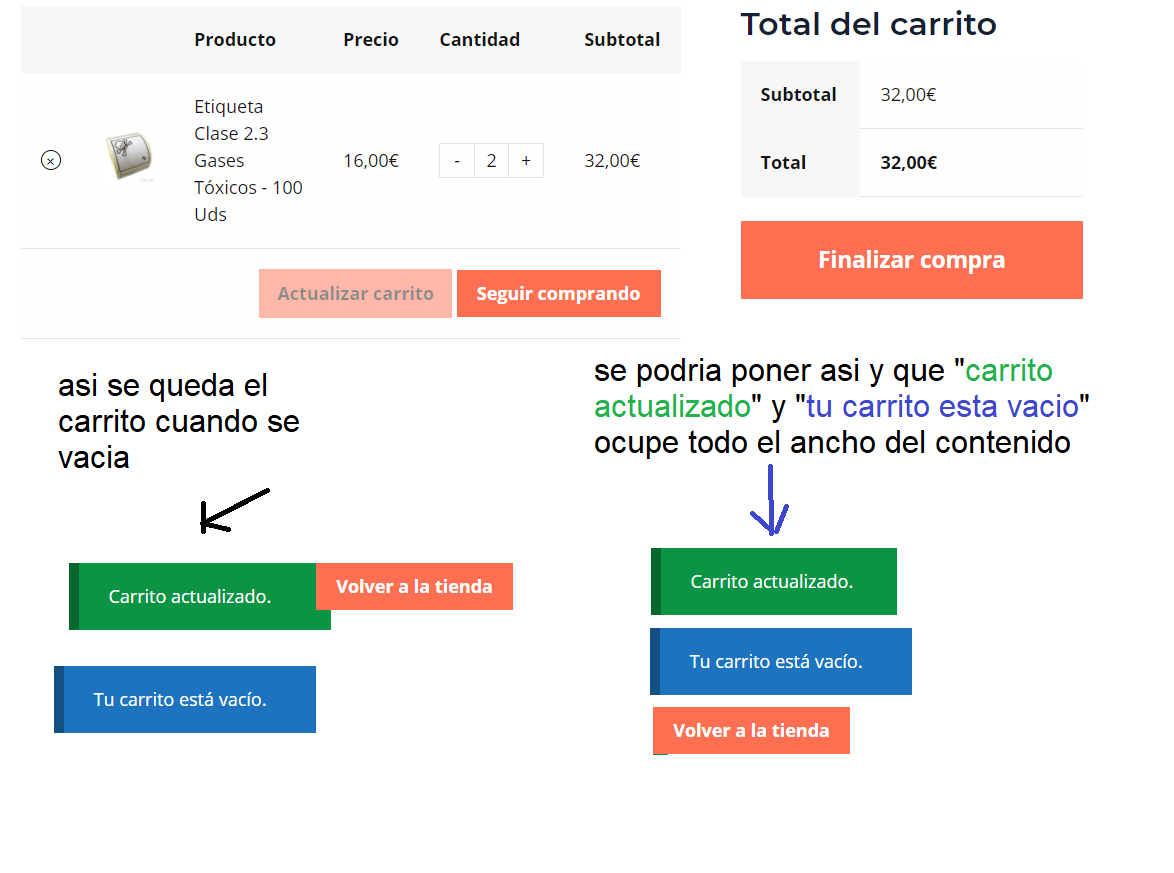Open the Etiqueta Clase 2.3 product thumbnail

pyautogui.click(x=130, y=156)
